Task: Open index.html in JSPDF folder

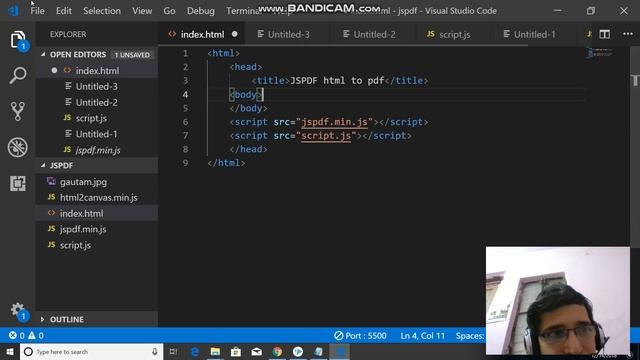Action: (x=97, y=213)
